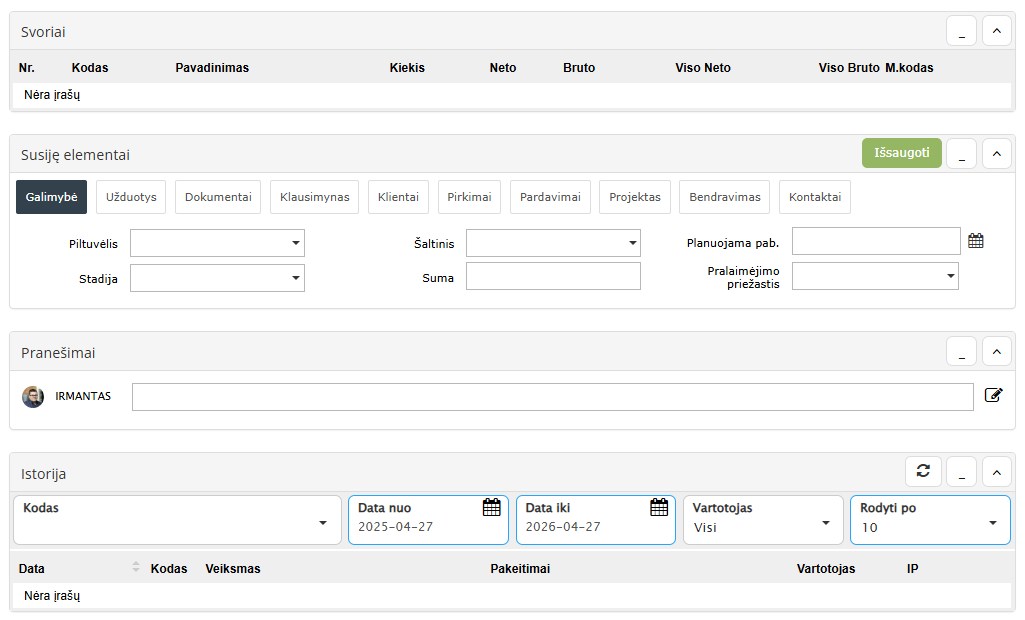Click the Suma input field

coord(553,276)
